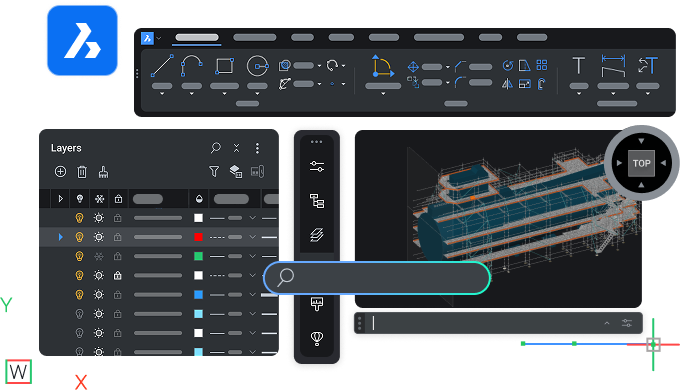680x390 pixels.
Task: Click the Array grid icon in ribbon
Action: (x=542, y=65)
